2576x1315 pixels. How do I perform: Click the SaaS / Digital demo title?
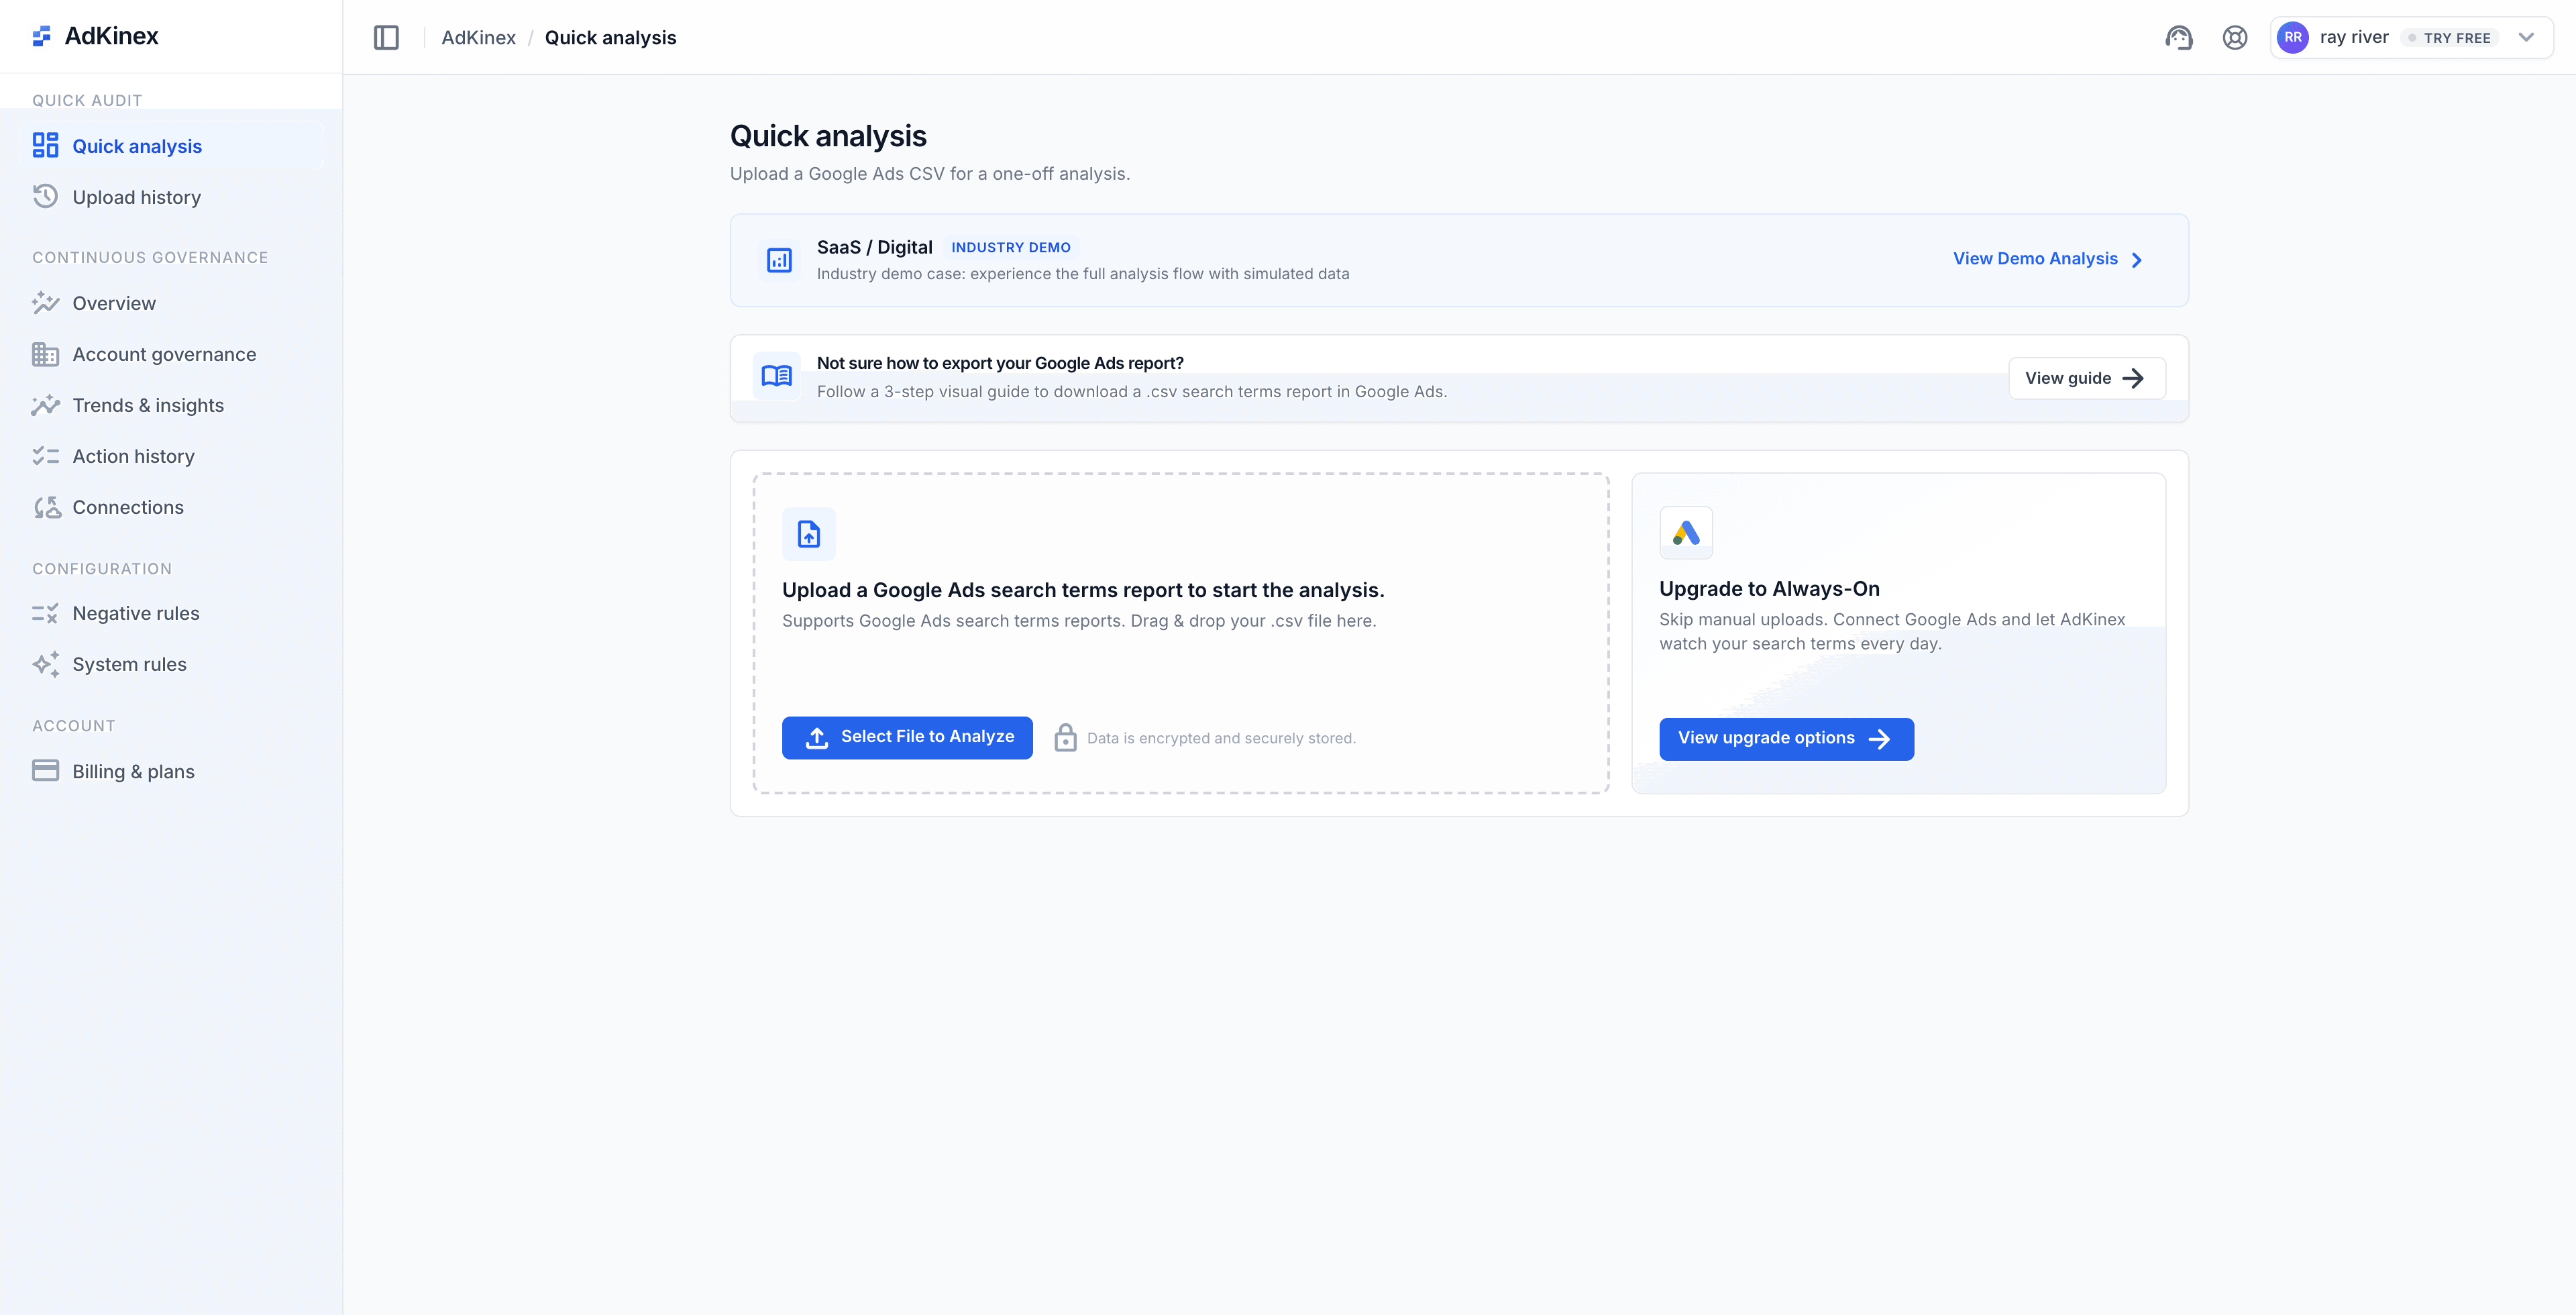874,247
